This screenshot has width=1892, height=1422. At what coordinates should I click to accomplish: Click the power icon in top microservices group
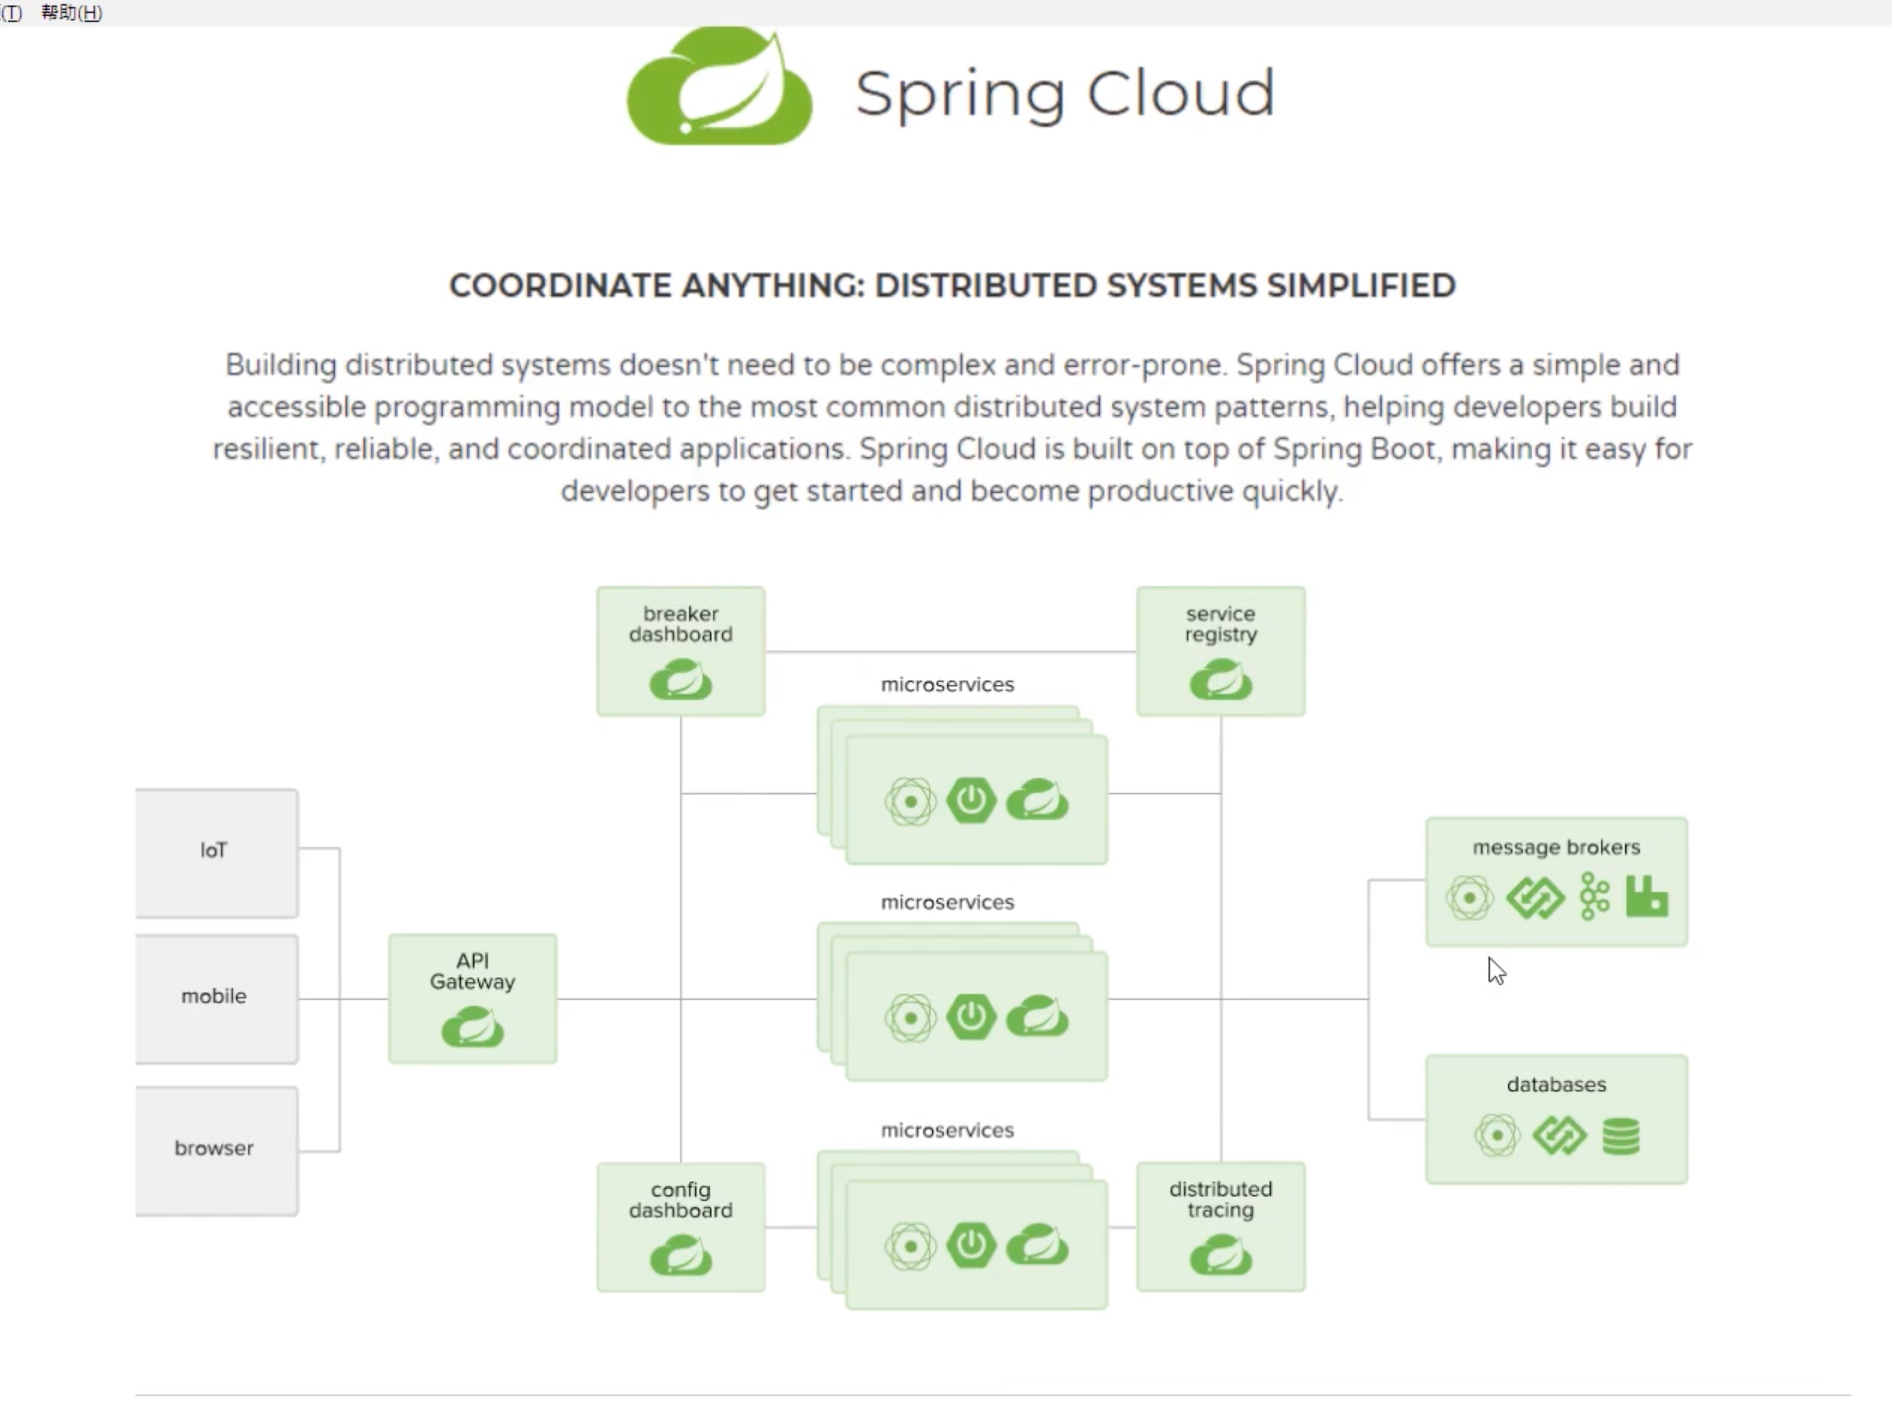point(971,800)
